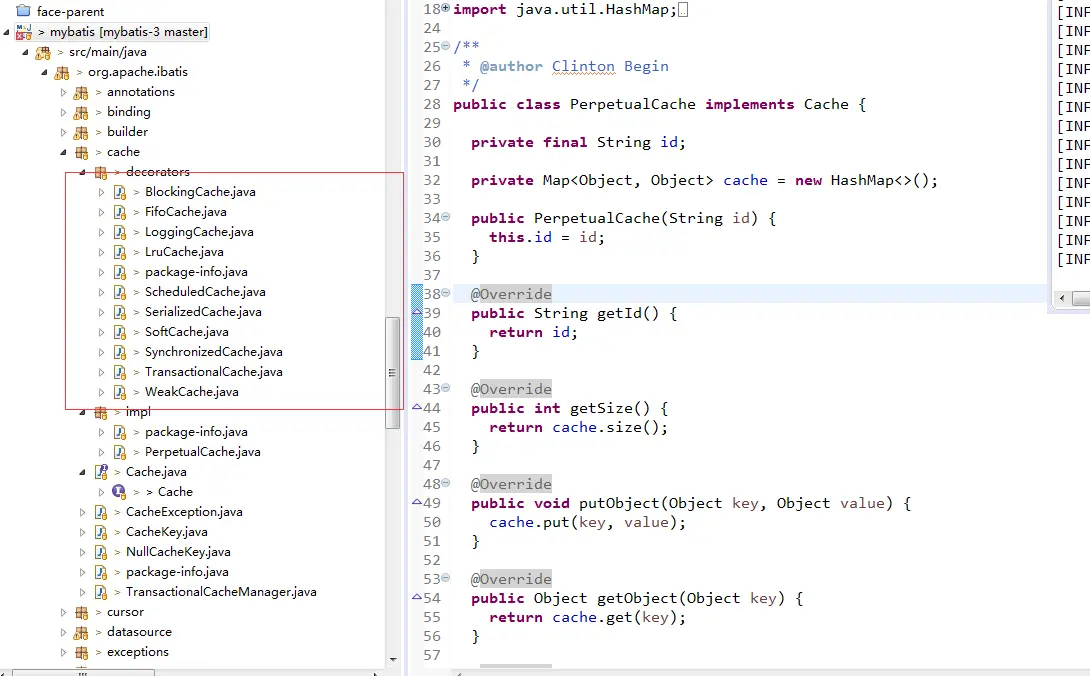
Task: Expand the binding package
Action: [x=63, y=112]
